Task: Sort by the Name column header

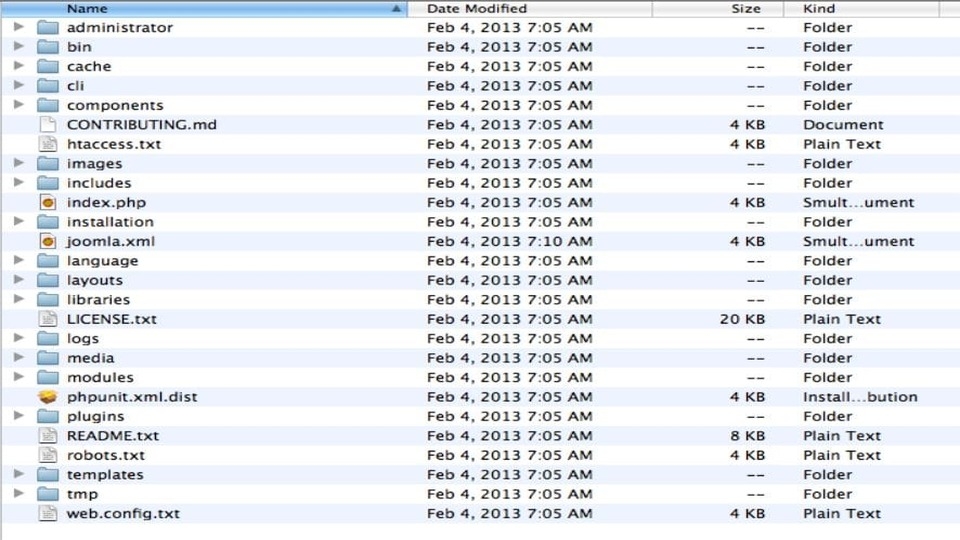Action: (204, 9)
